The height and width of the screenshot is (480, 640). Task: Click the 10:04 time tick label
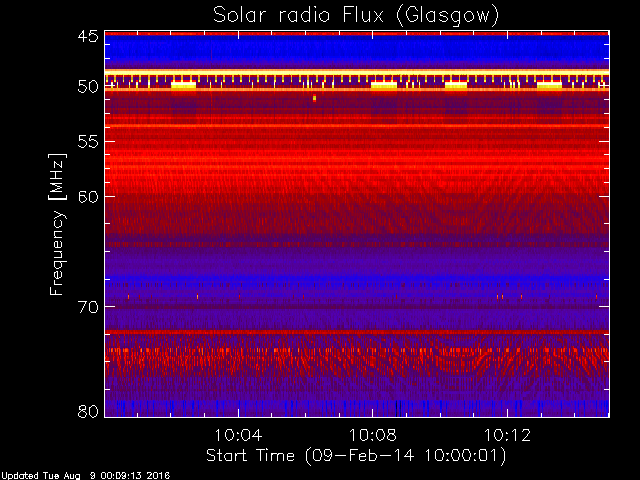(238, 435)
